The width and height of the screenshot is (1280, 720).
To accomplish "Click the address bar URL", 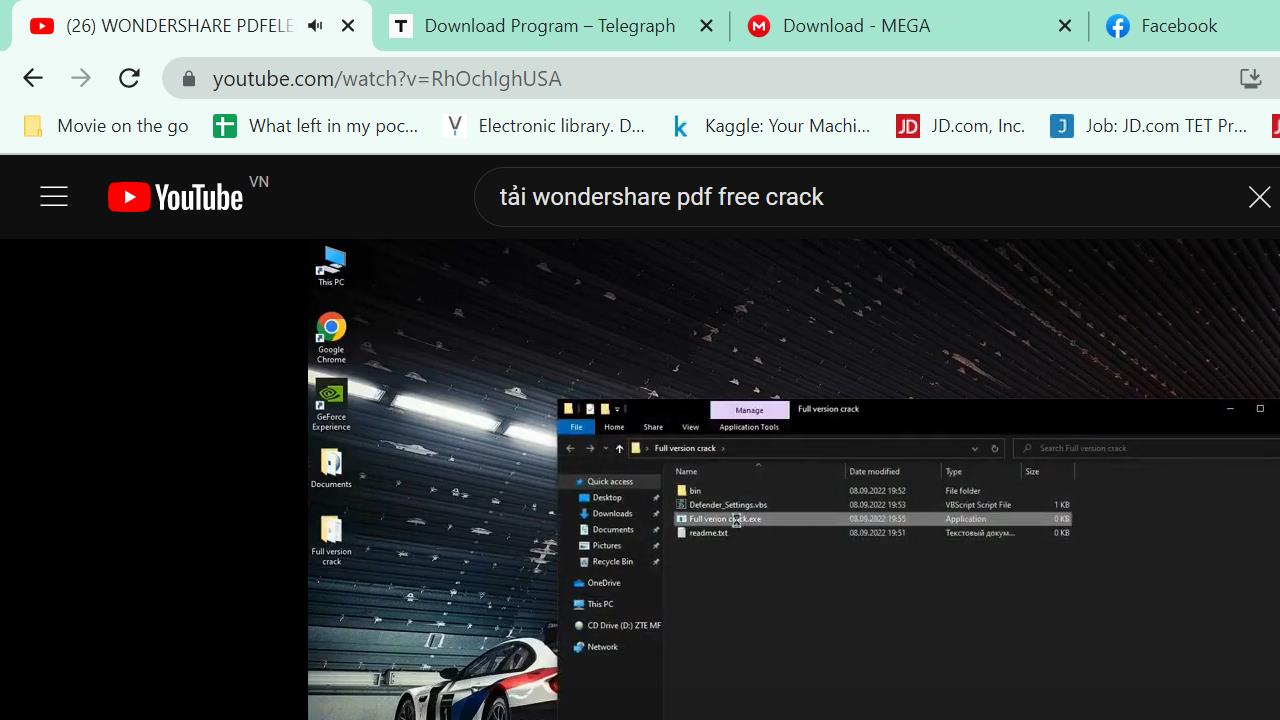I will point(387,78).
